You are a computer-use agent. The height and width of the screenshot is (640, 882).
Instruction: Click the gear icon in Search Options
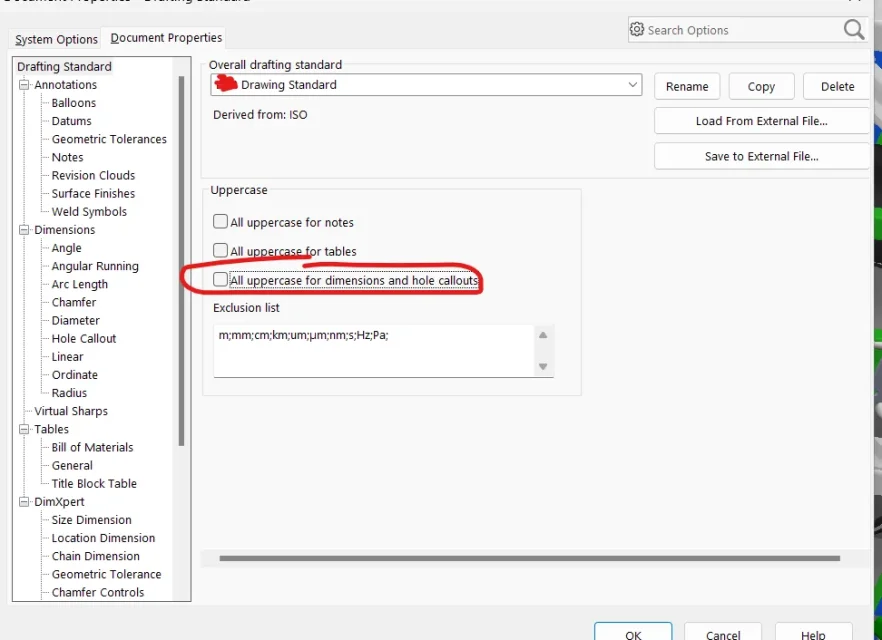636,29
